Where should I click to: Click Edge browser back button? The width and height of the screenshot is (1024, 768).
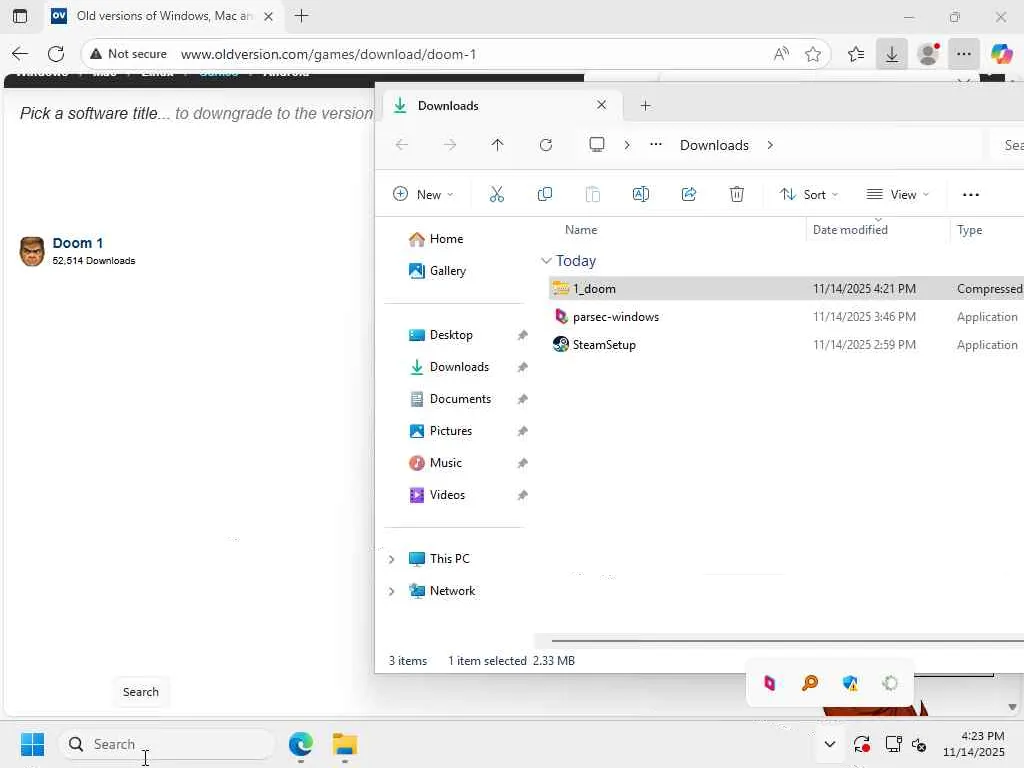point(20,54)
